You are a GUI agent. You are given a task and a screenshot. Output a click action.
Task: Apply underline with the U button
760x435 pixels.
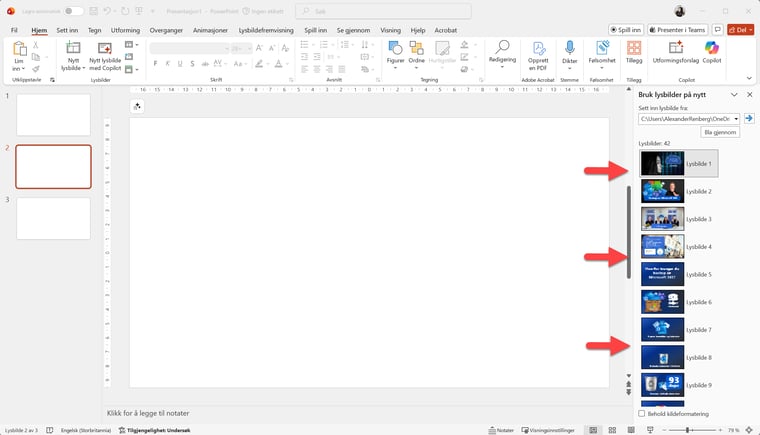point(180,64)
